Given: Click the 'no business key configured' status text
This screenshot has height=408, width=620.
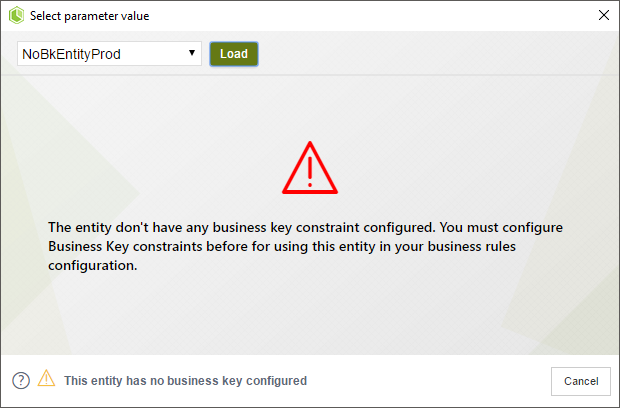Looking at the screenshot, I should 185,381.
